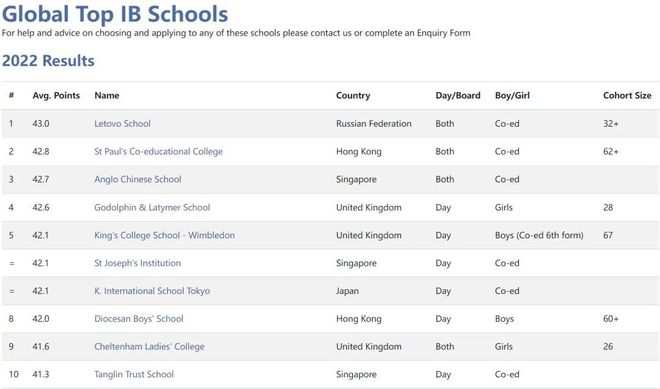The image size is (660, 389).
Task: Open the Cheltenham Ladies' College link
Action: point(149,346)
